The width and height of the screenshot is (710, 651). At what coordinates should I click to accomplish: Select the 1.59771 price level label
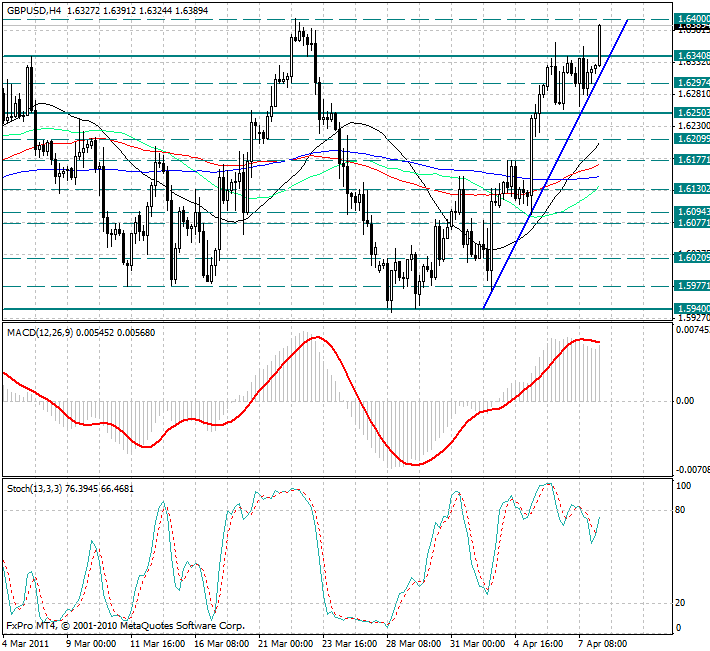(x=692, y=286)
